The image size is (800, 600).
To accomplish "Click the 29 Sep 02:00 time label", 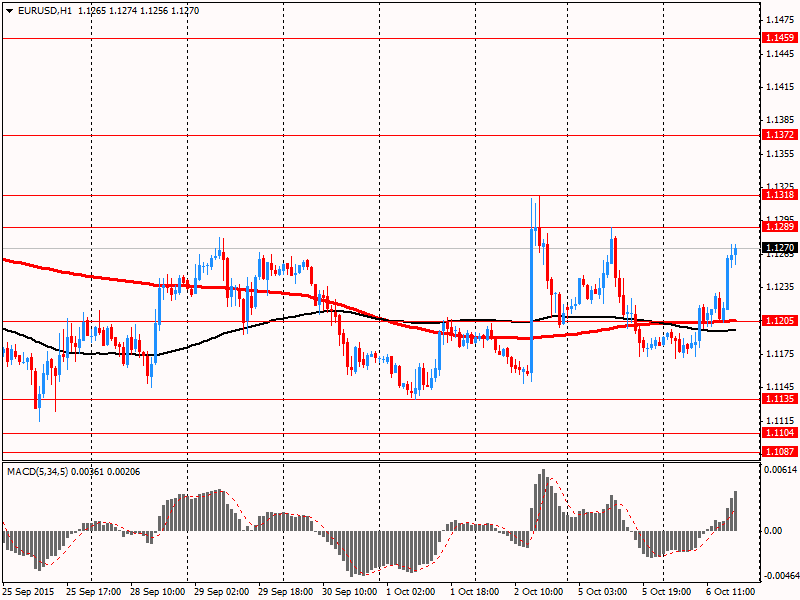I will tap(222, 592).
